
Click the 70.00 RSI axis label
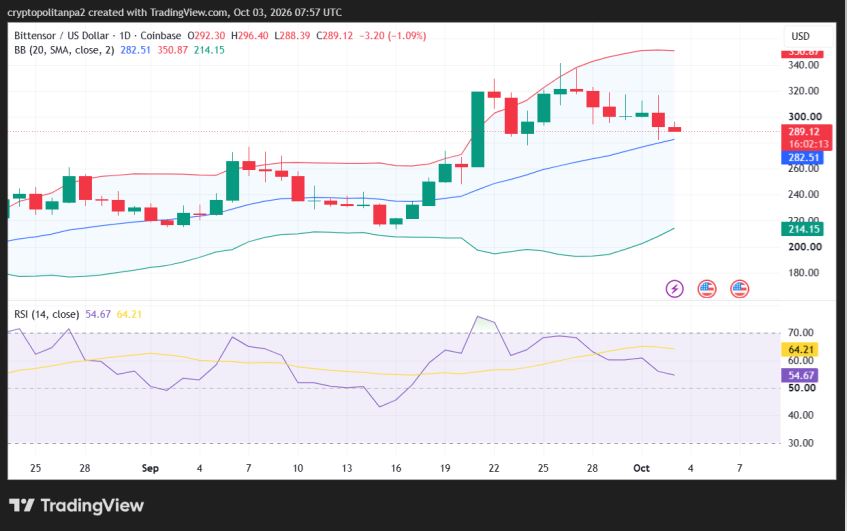pyautogui.click(x=801, y=333)
